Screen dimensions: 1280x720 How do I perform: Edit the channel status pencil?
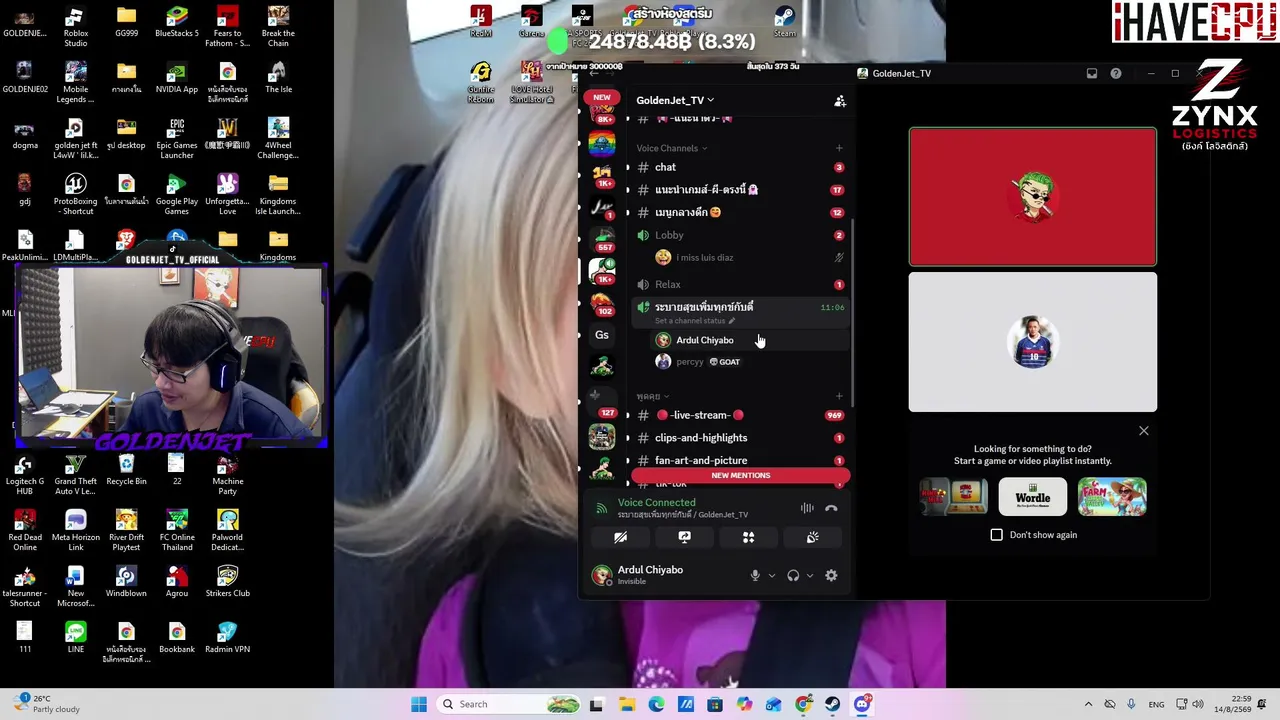pos(731,321)
